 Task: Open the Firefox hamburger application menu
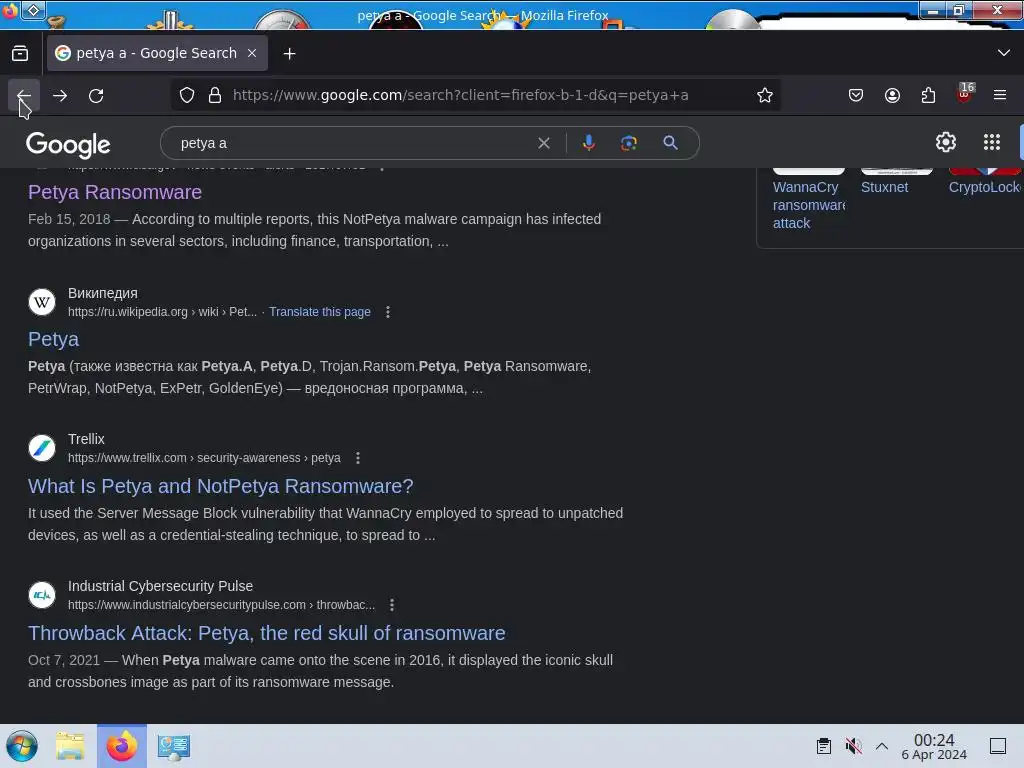tap(1000, 95)
